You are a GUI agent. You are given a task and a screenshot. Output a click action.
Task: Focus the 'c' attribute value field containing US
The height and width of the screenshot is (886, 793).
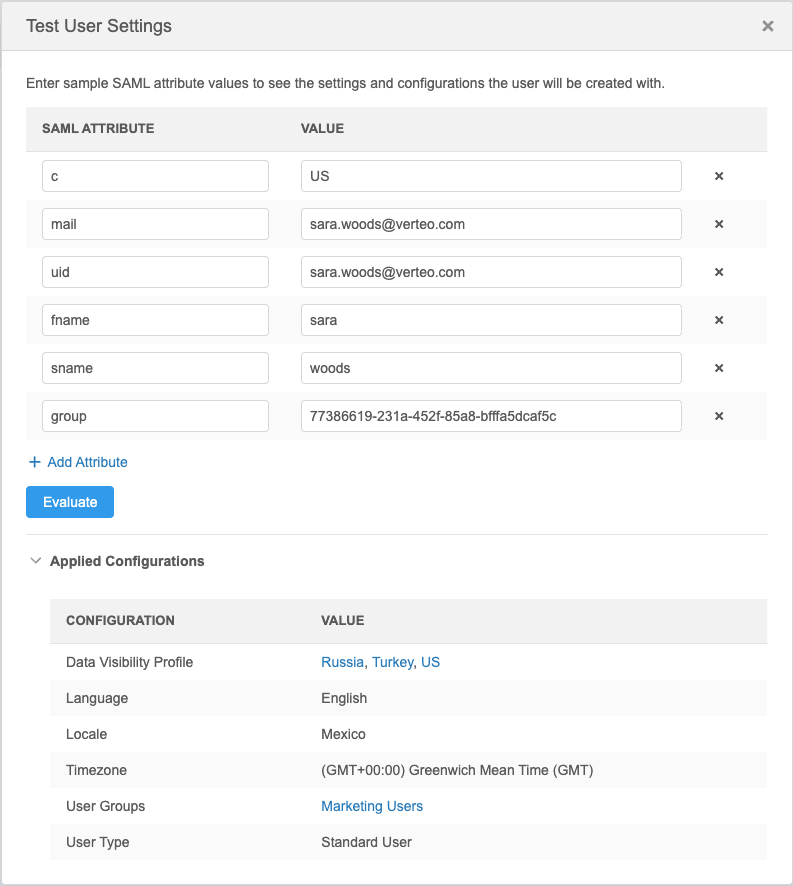coord(491,176)
